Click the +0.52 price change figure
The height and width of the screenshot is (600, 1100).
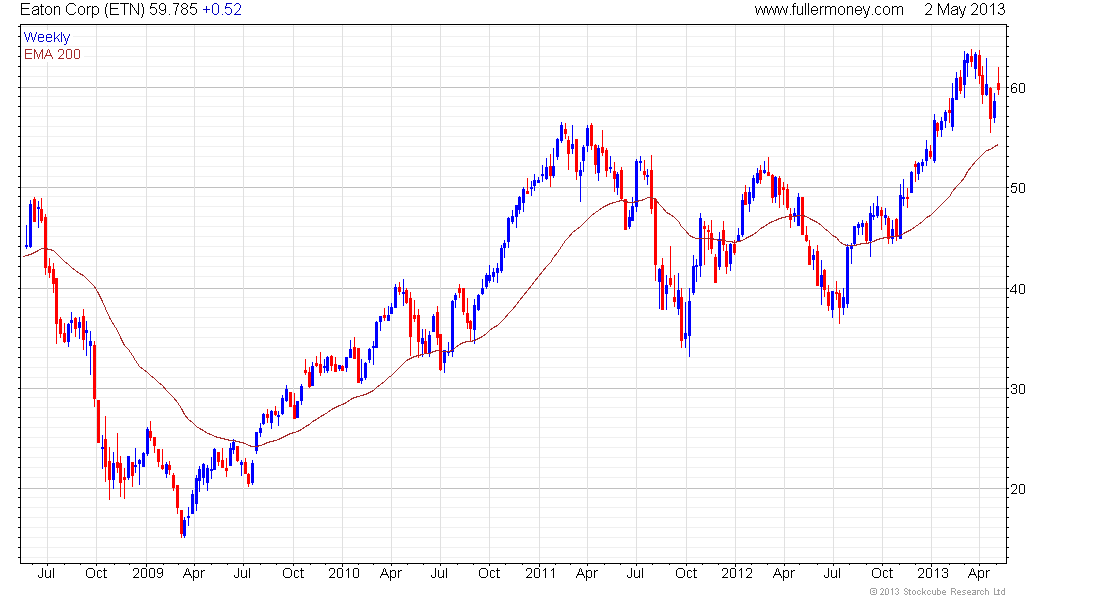pyautogui.click(x=222, y=10)
